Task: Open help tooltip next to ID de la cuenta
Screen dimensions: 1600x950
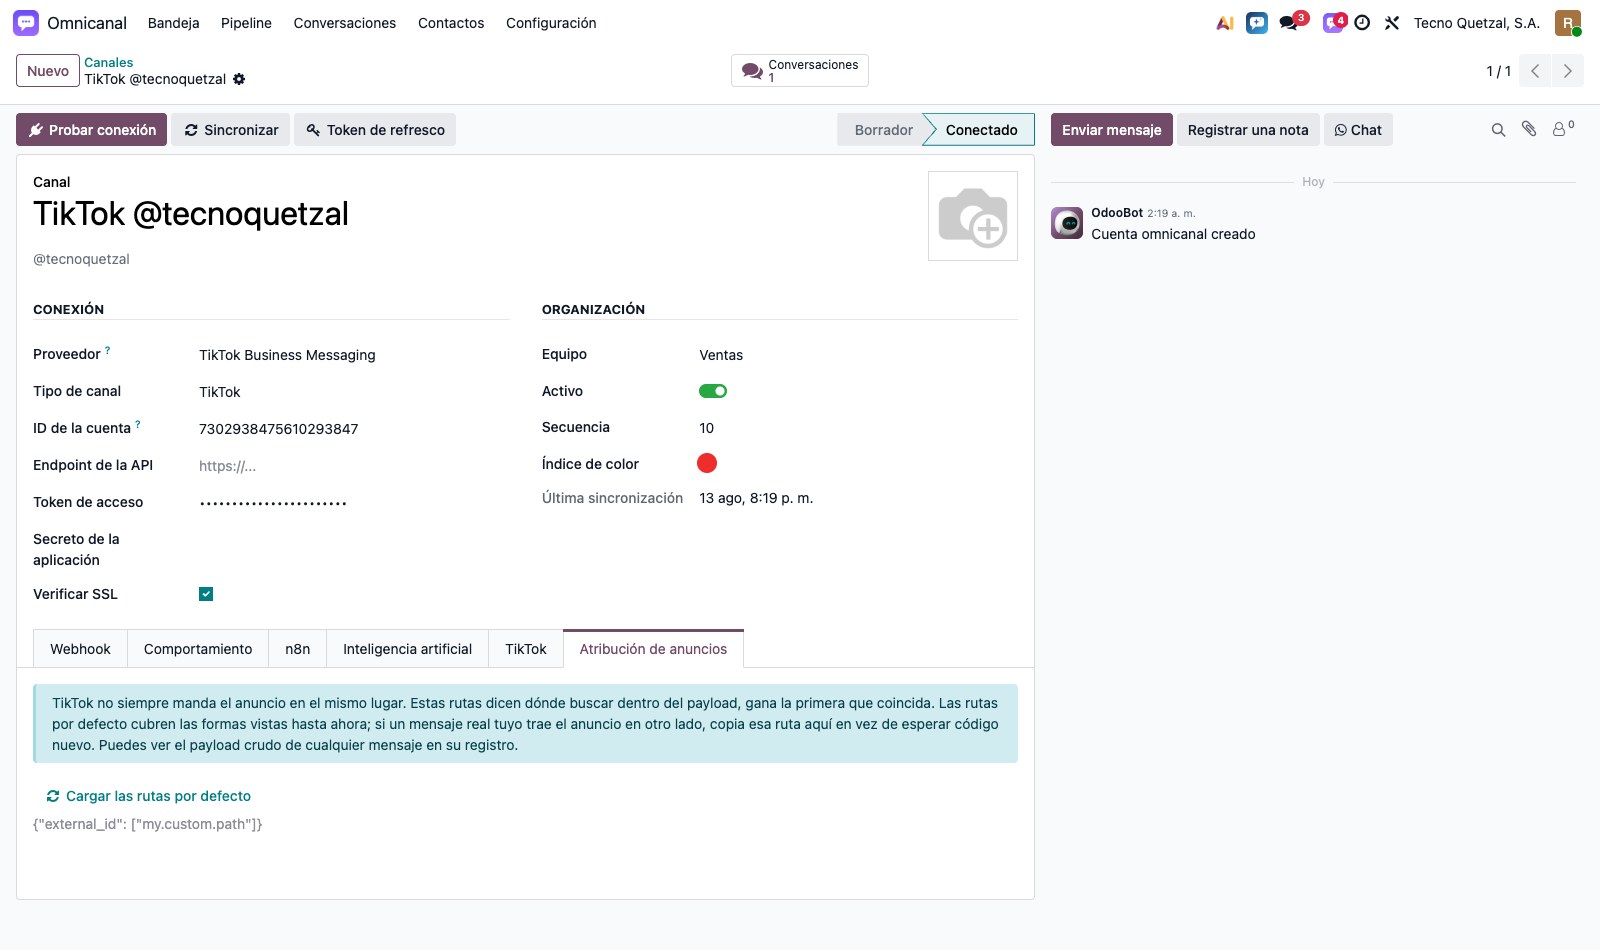Action: coord(138,424)
